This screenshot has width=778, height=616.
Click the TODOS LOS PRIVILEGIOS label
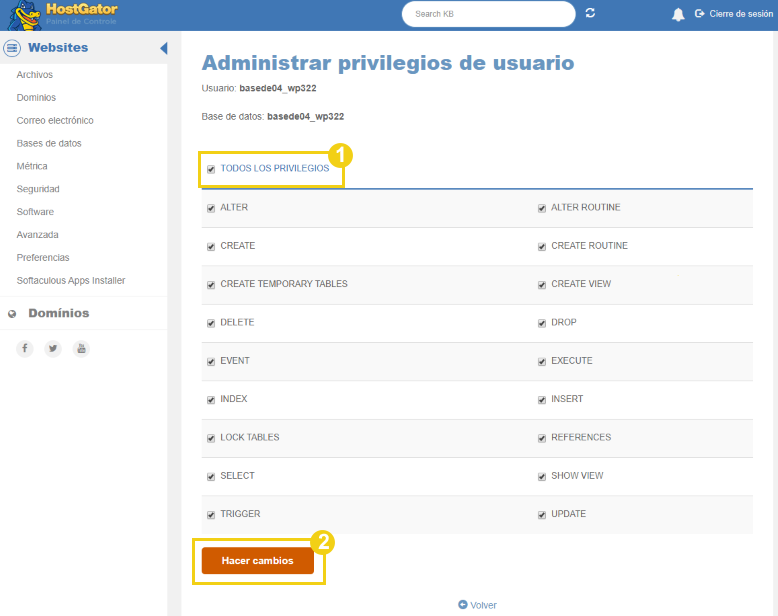(x=275, y=168)
